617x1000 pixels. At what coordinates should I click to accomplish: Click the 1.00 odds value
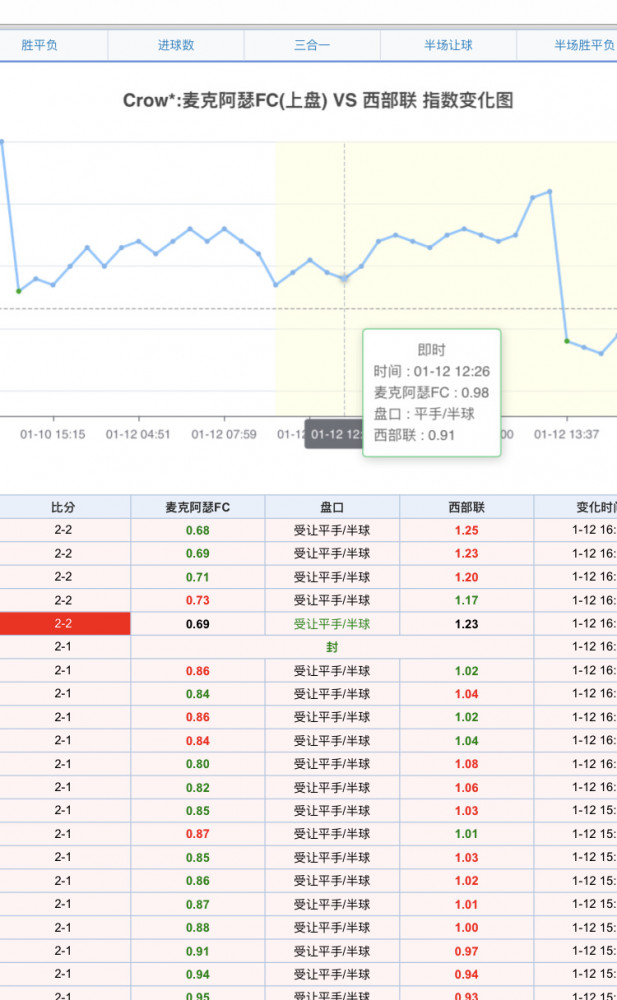[466, 928]
